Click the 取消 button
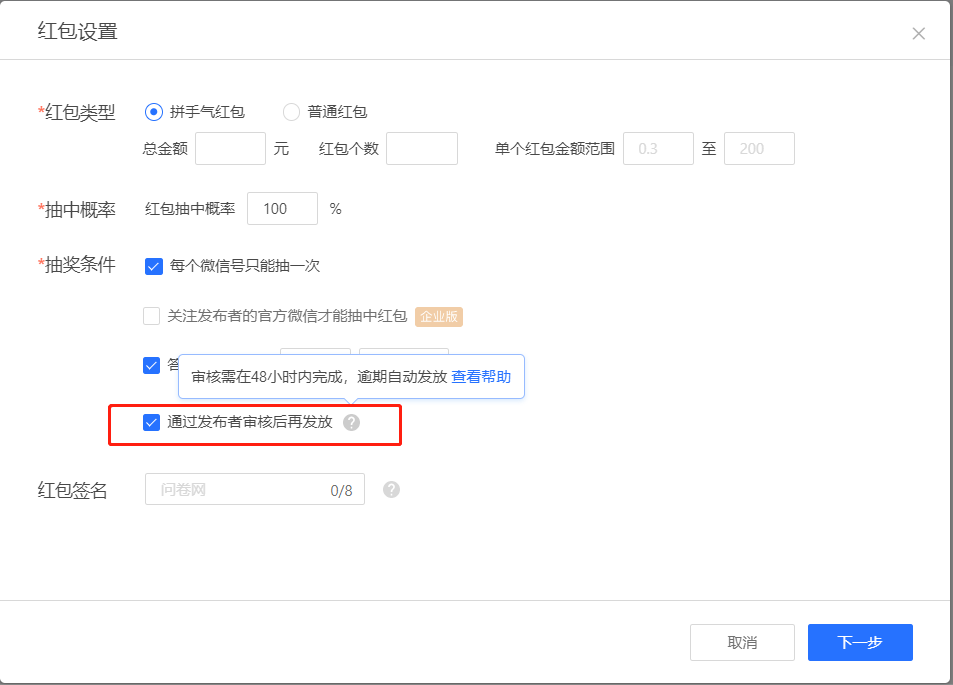Image resolution: width=953 pixels, height=685 pixels. 742,642
